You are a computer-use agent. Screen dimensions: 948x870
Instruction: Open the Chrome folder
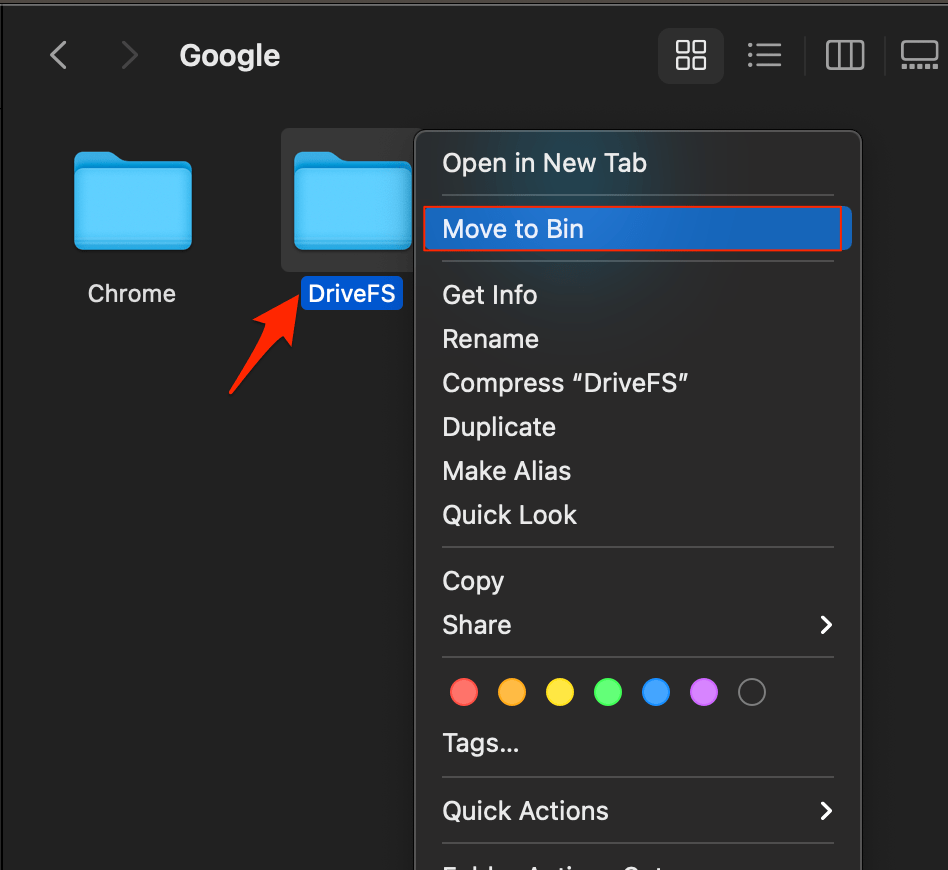(x=132, y=200)
